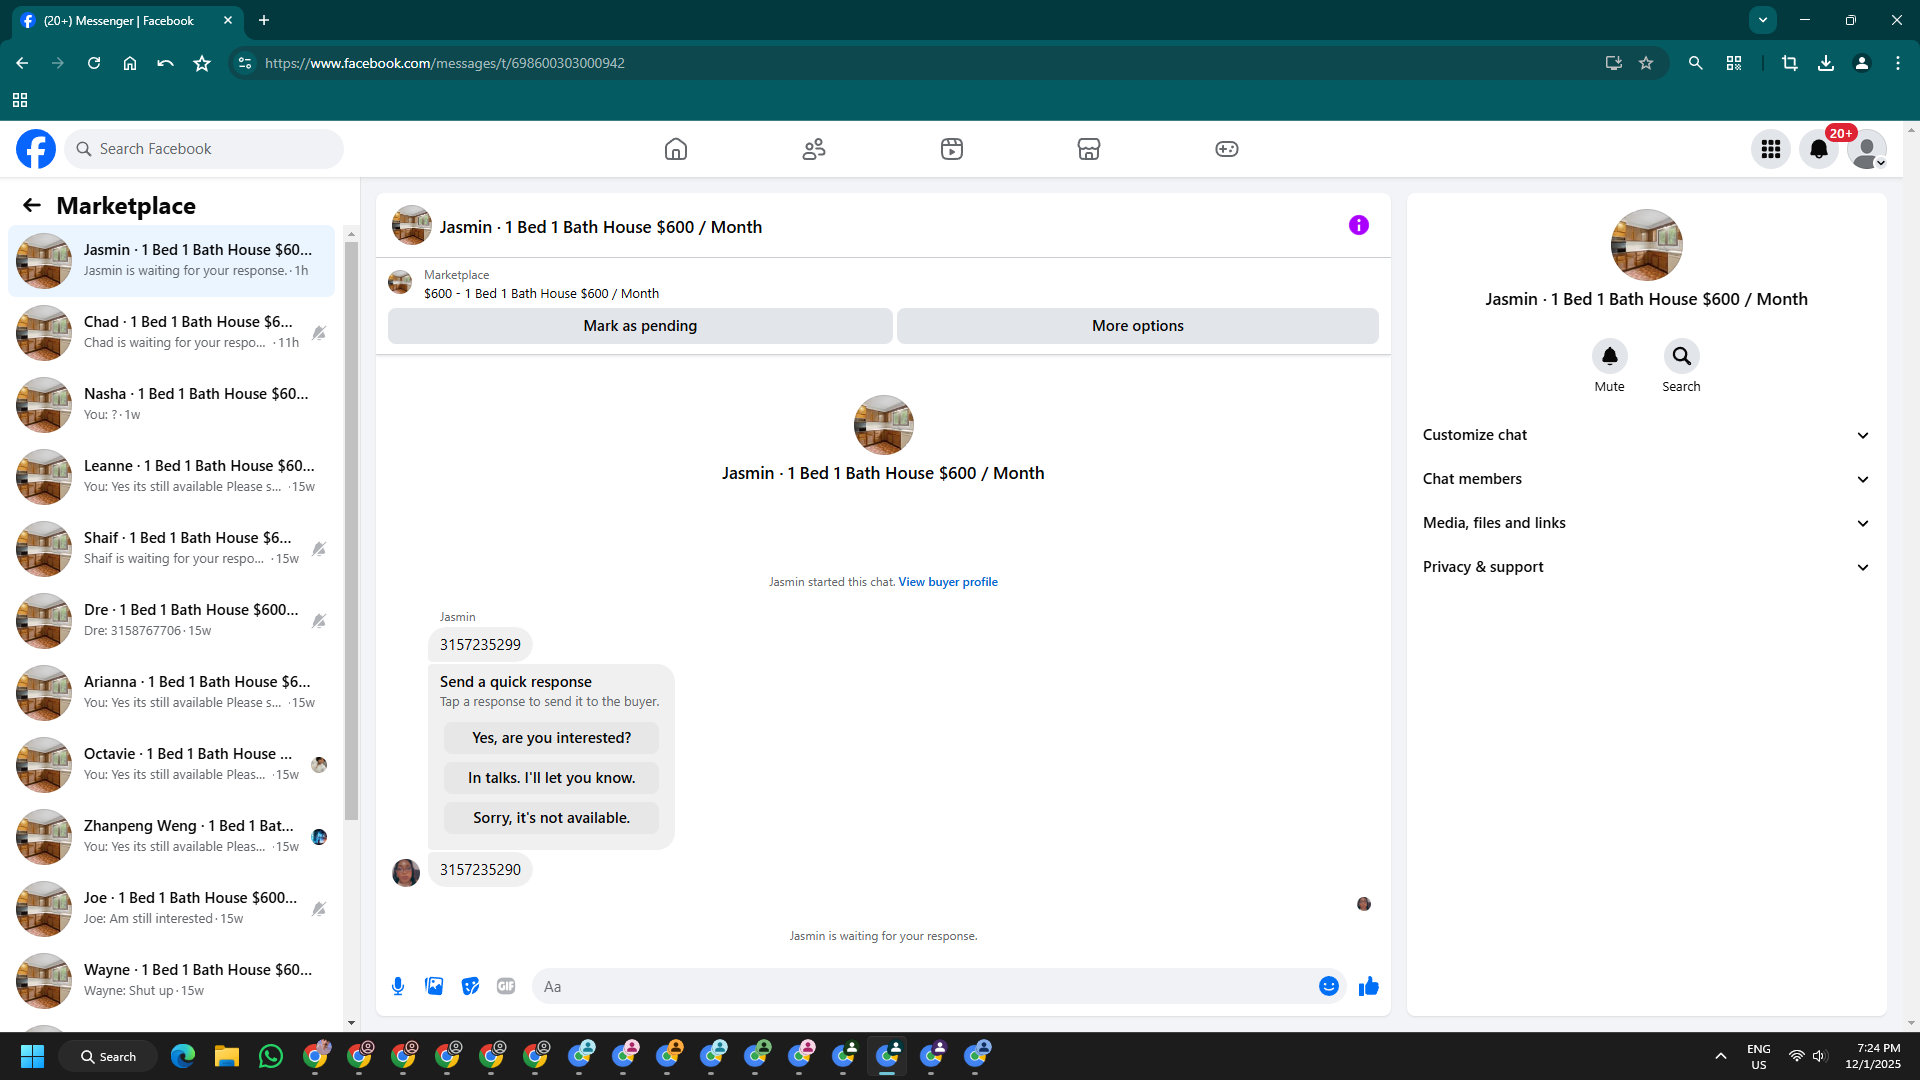Open the emoji picker in message box
Viewport: 1920px width, 1080px height.
1329,986
